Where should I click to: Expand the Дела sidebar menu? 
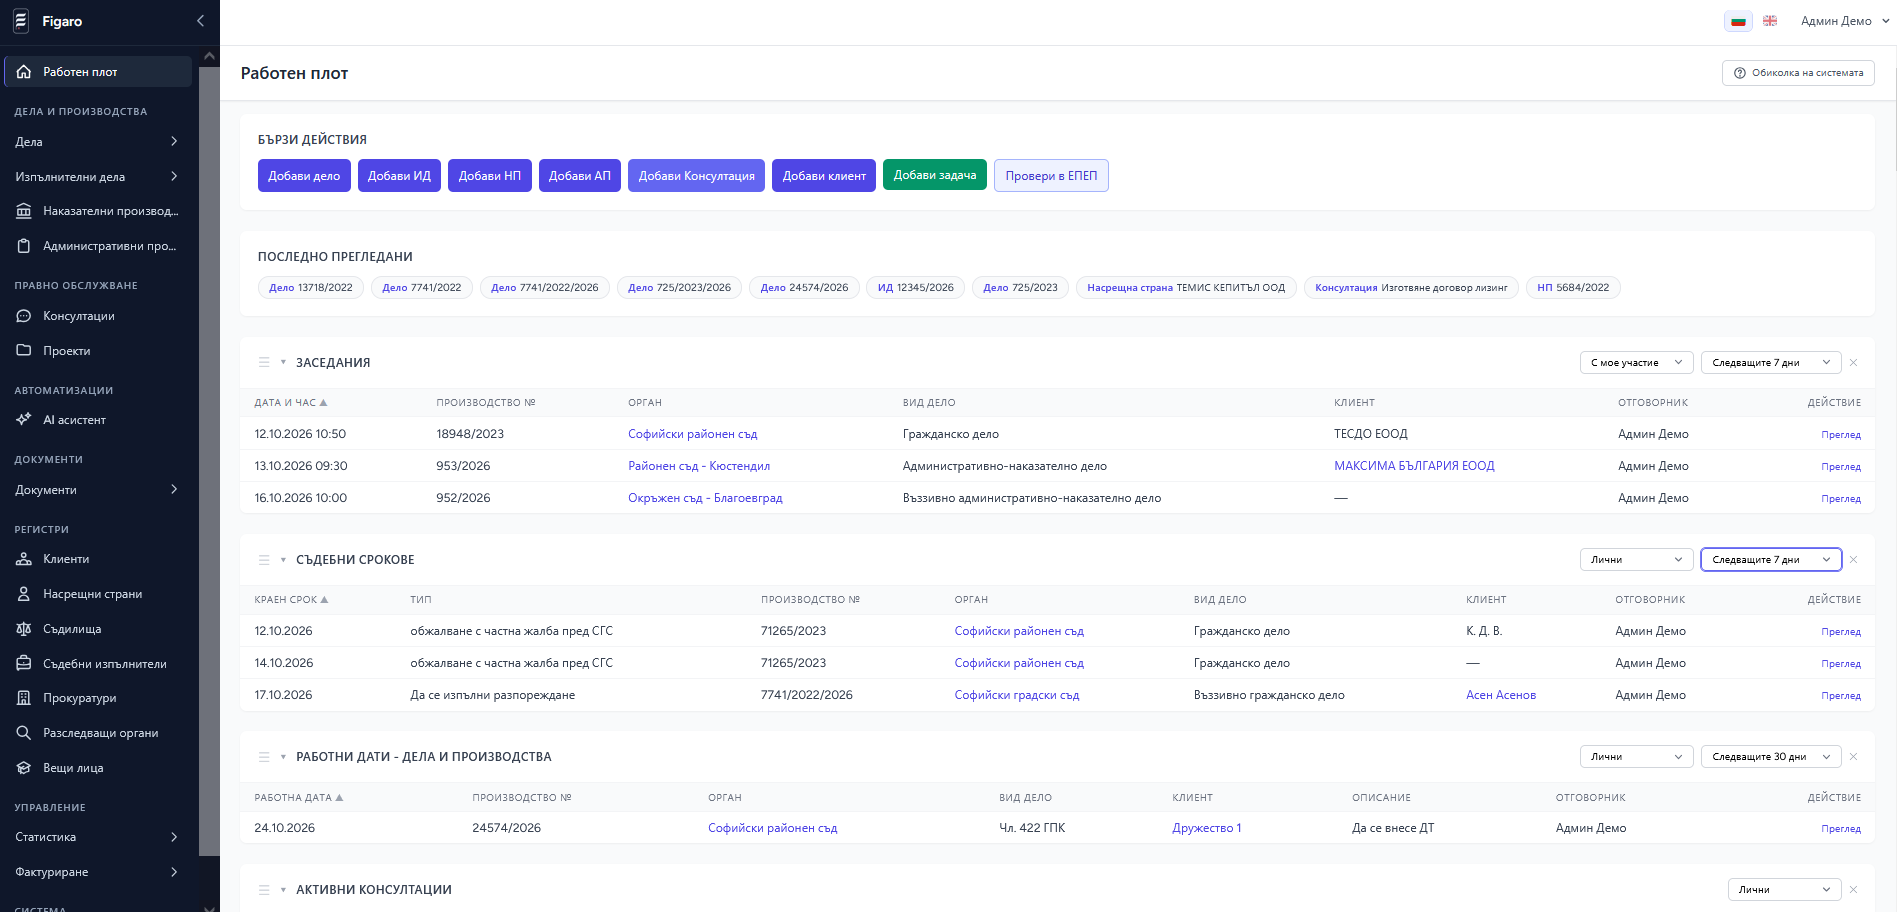(x=98, y=142)
